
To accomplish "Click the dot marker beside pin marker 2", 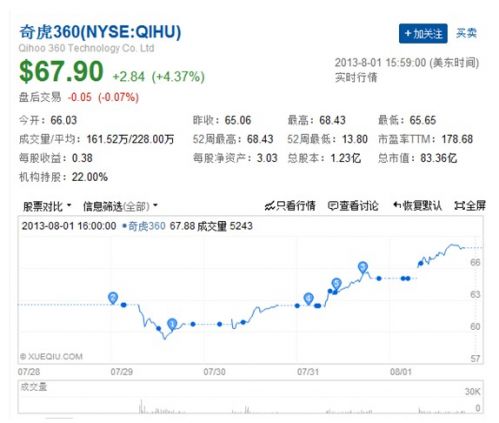I will click(x=124, y=305).
